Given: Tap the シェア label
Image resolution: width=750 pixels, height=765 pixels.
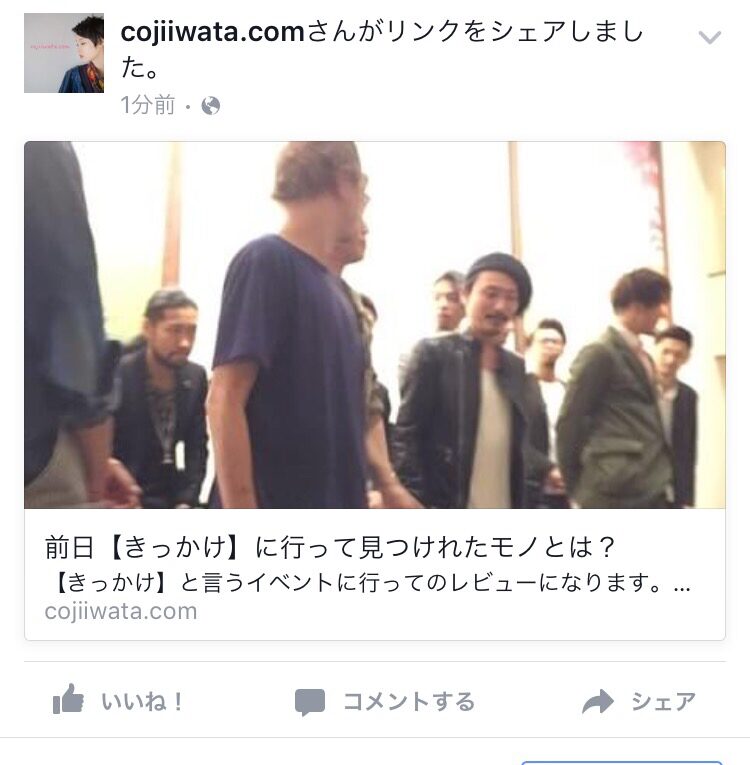Looking at the screenshot, I should pos(663,702).
